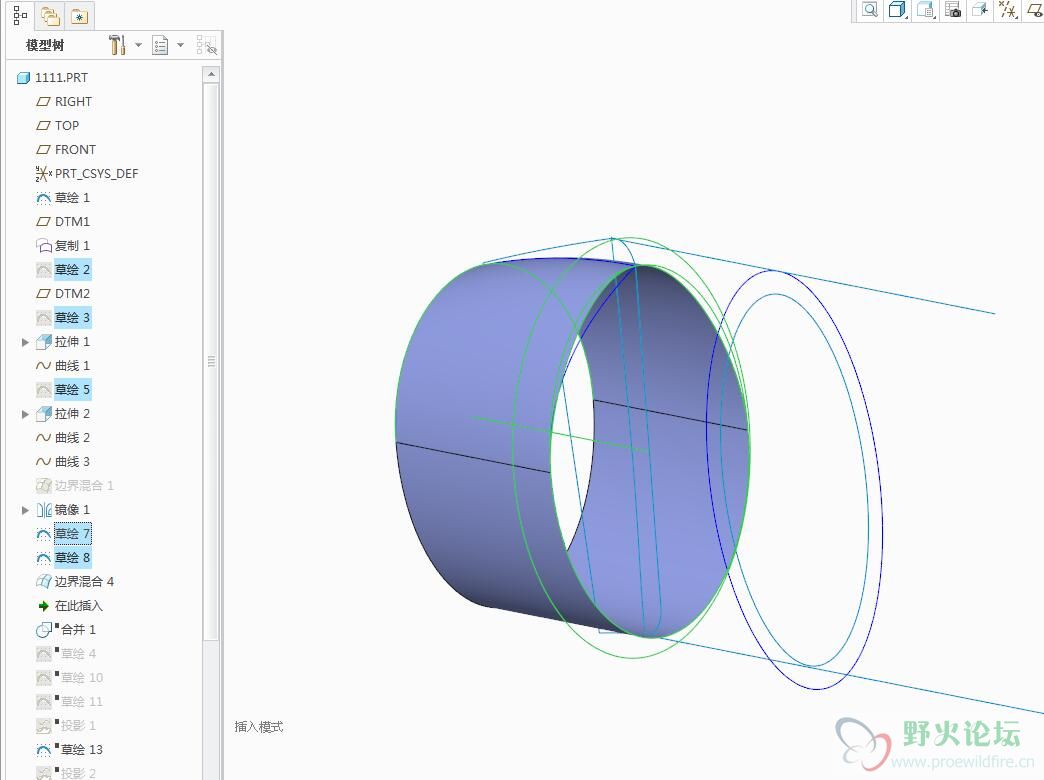Click the View Normal cube-arrow icon

[x=980, y=9]
